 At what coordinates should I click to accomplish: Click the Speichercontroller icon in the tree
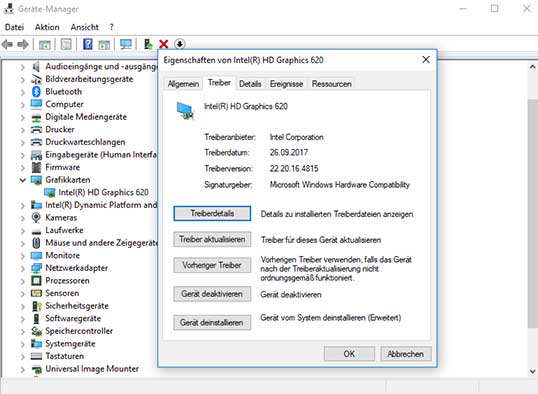tap(36, 331)
